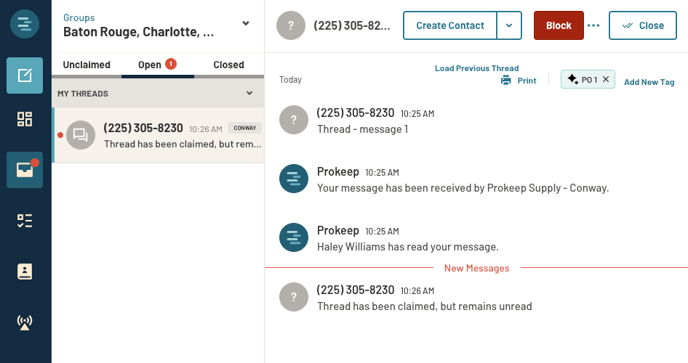Click the Load Previous Thread link
The width and height of the screenshot is (688, 363).
click(x=477, y=68)
